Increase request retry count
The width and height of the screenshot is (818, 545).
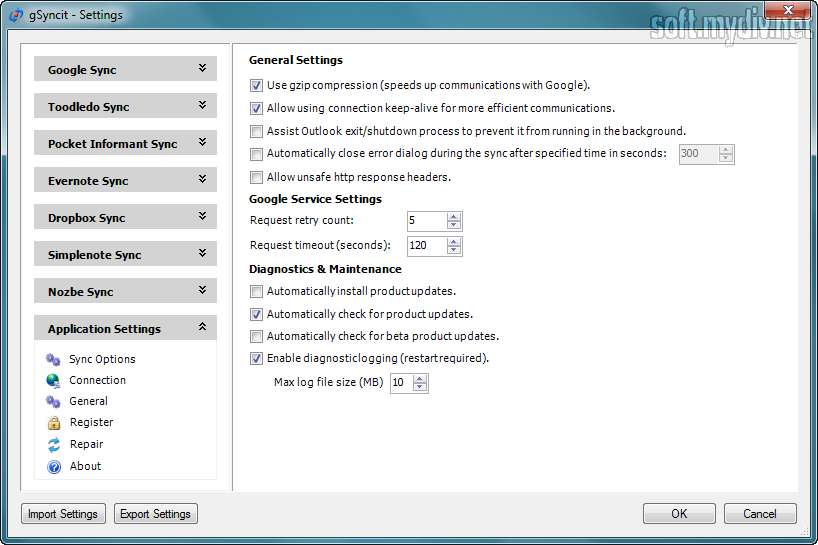[454, 217]
